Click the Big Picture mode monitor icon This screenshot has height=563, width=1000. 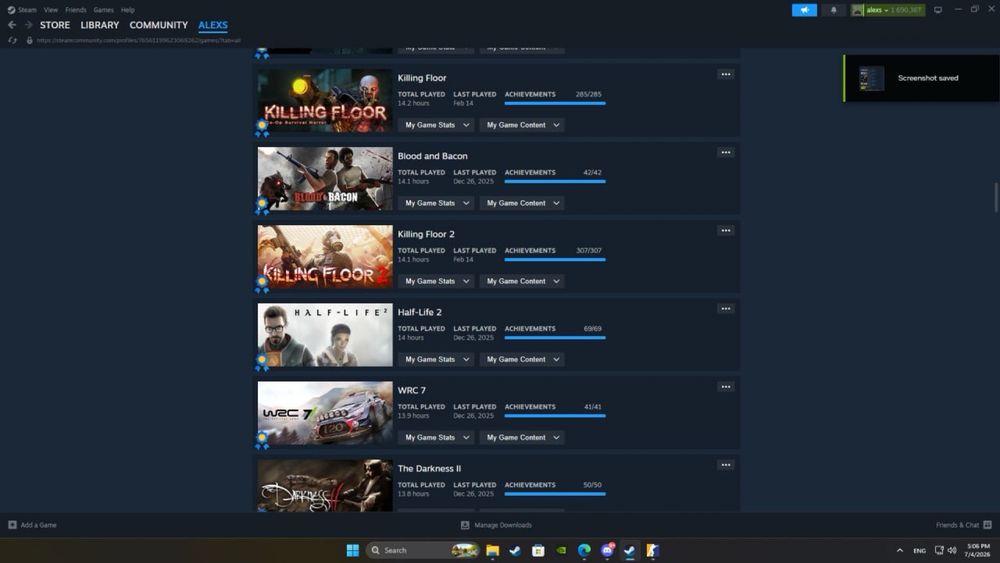tap(938, 10)
